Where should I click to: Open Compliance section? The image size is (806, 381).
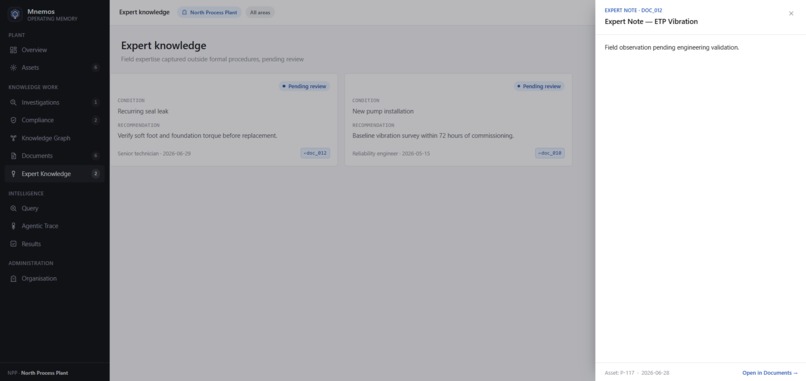coord(54,120)
